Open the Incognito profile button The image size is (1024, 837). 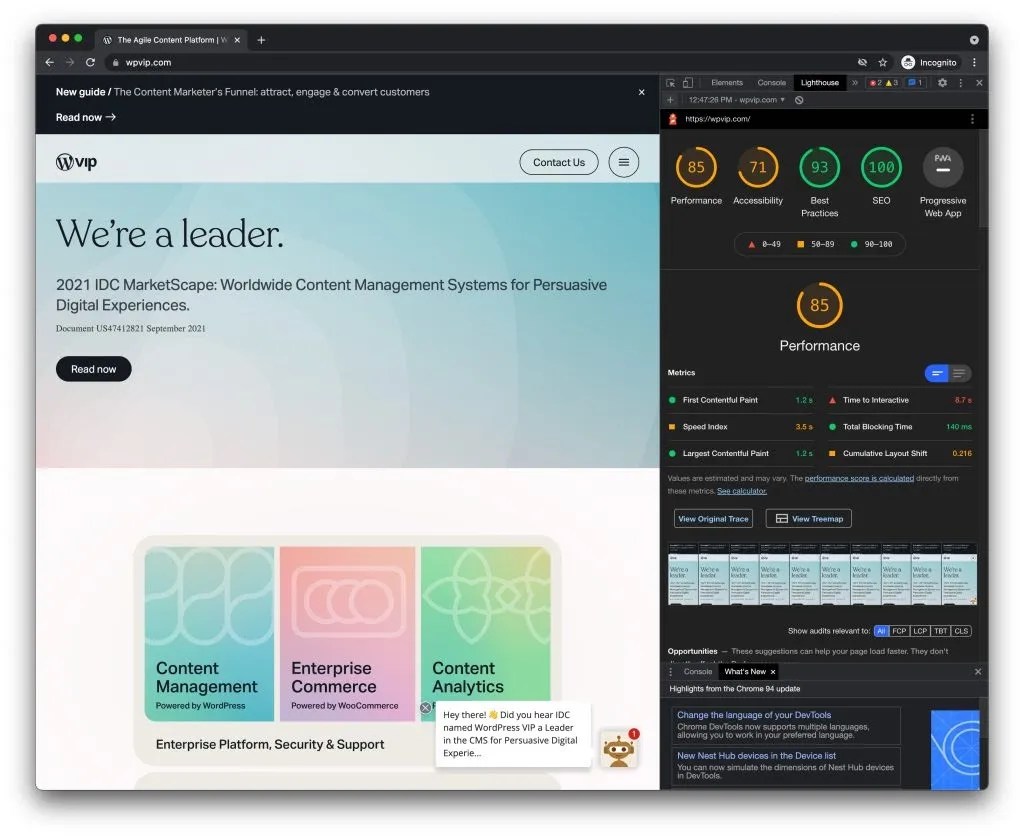[929, 63]
